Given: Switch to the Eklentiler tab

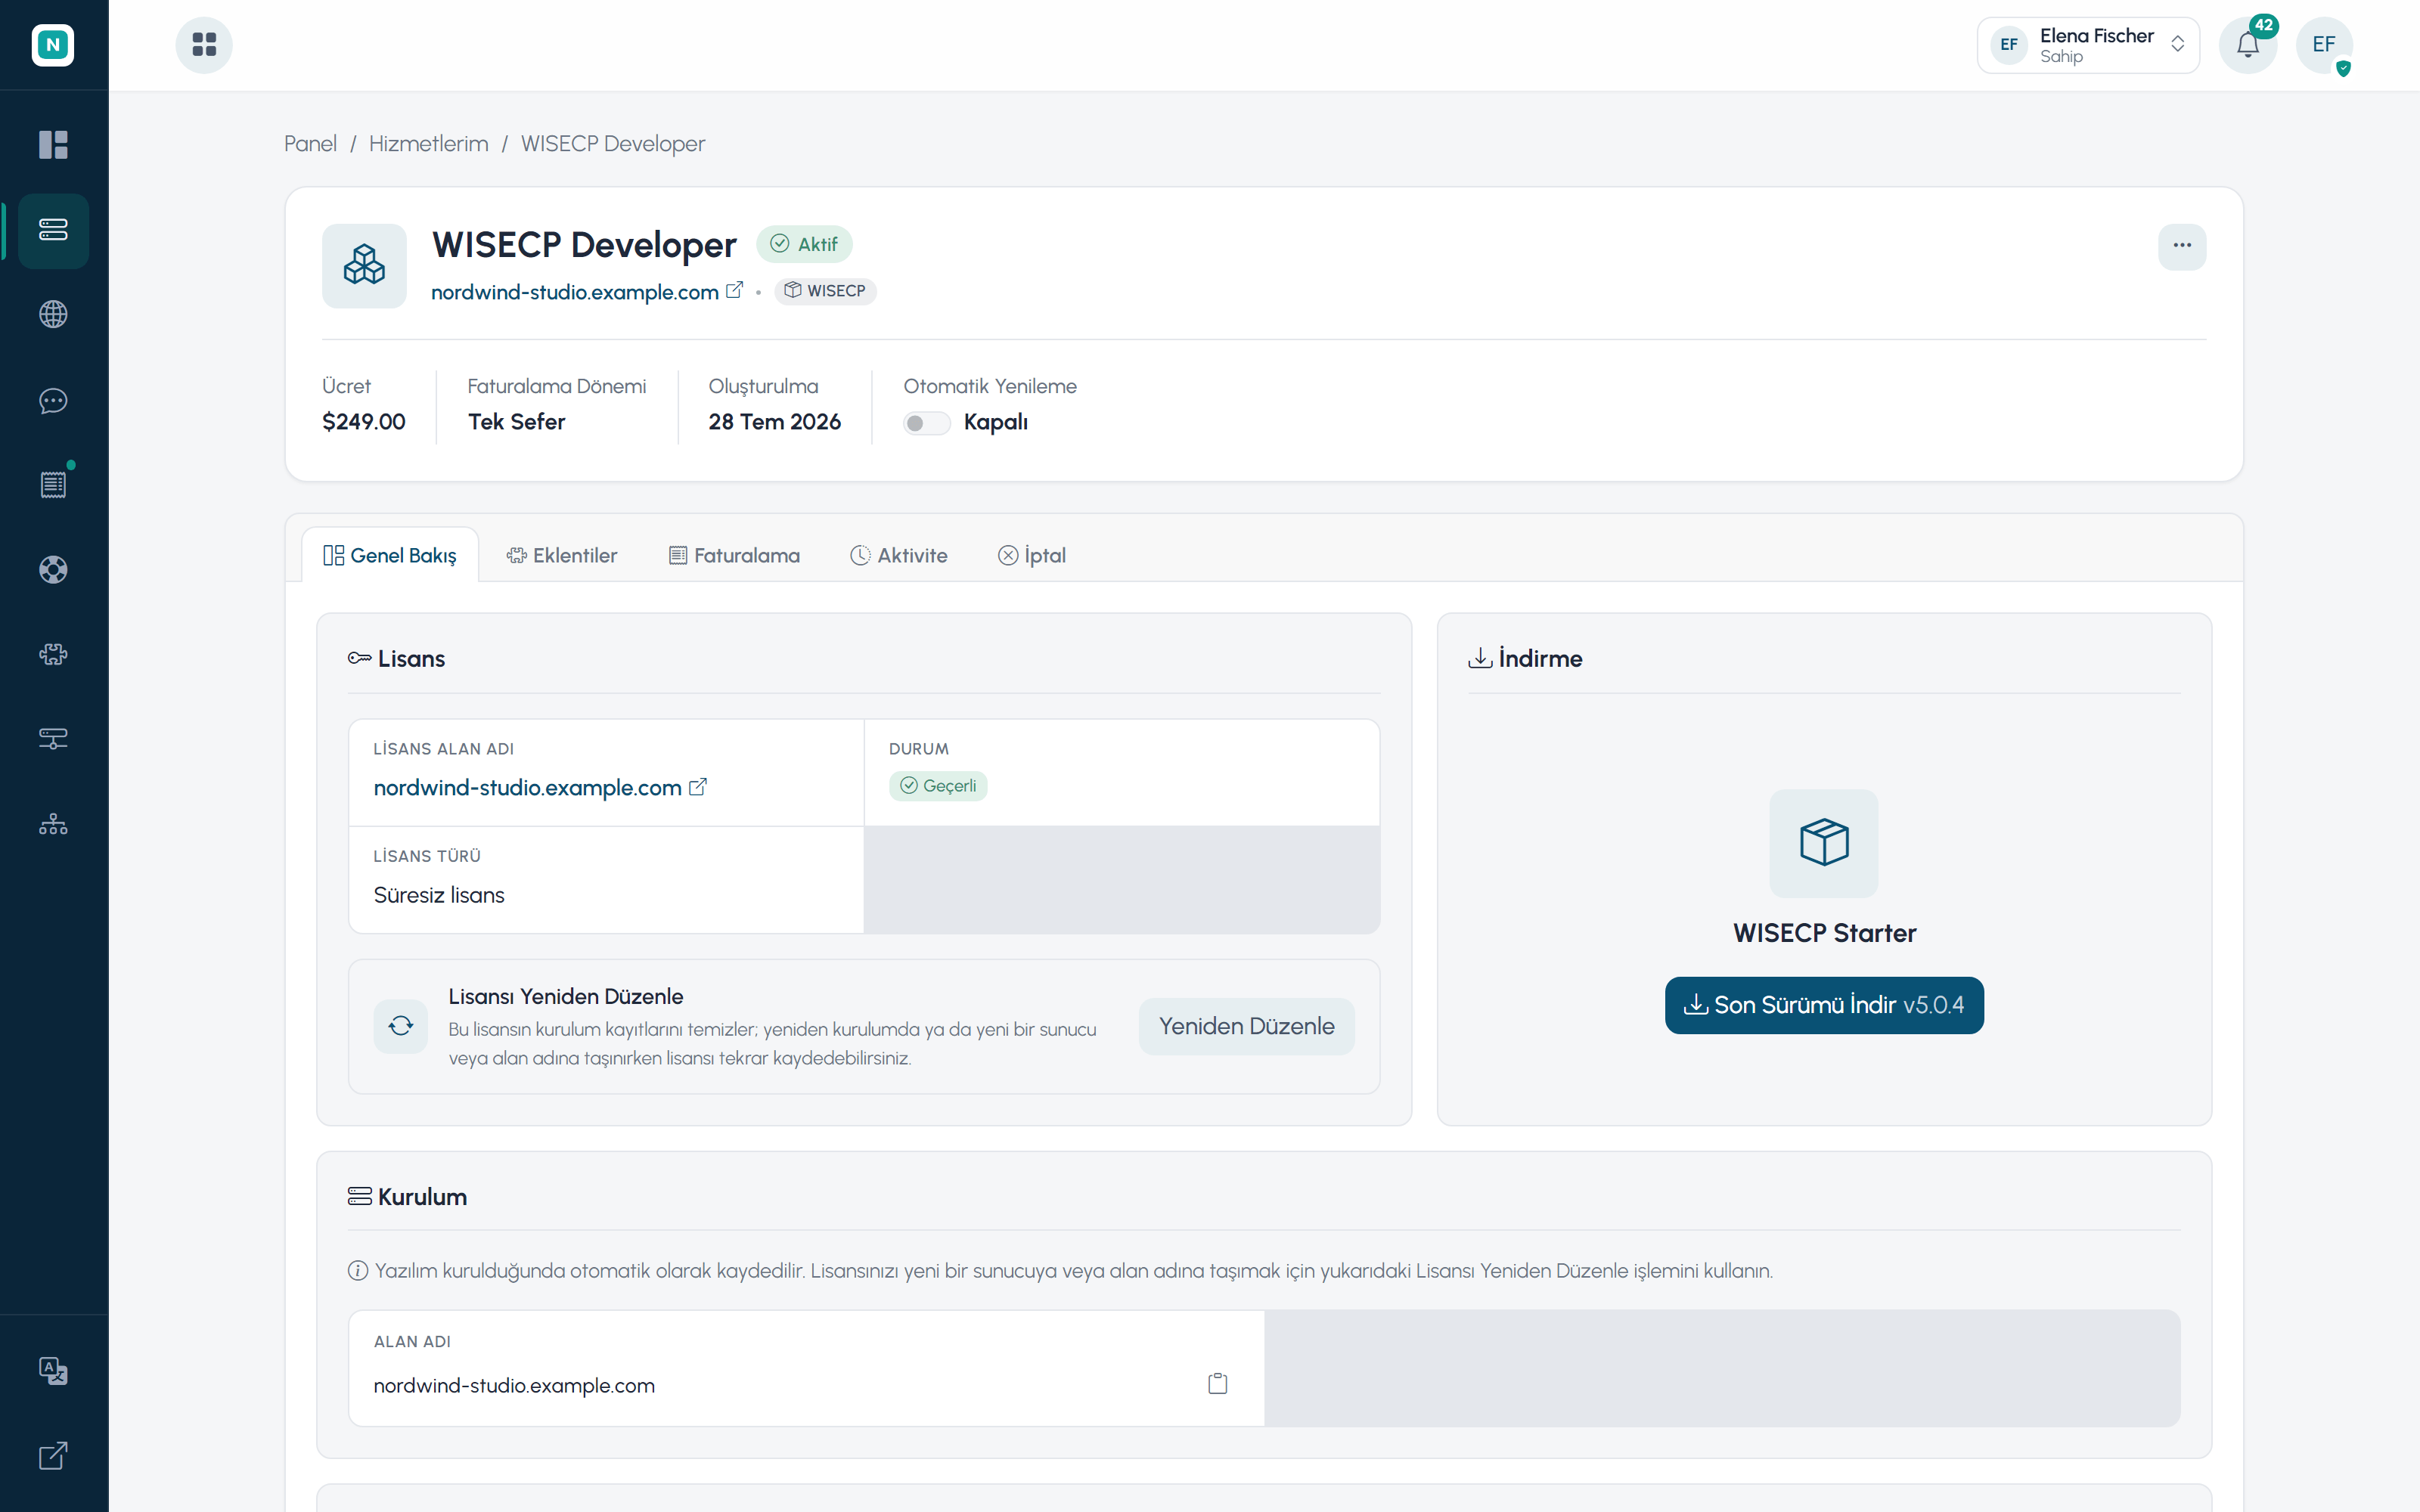Looking at the screenshot, I should (x=562, y=555).
